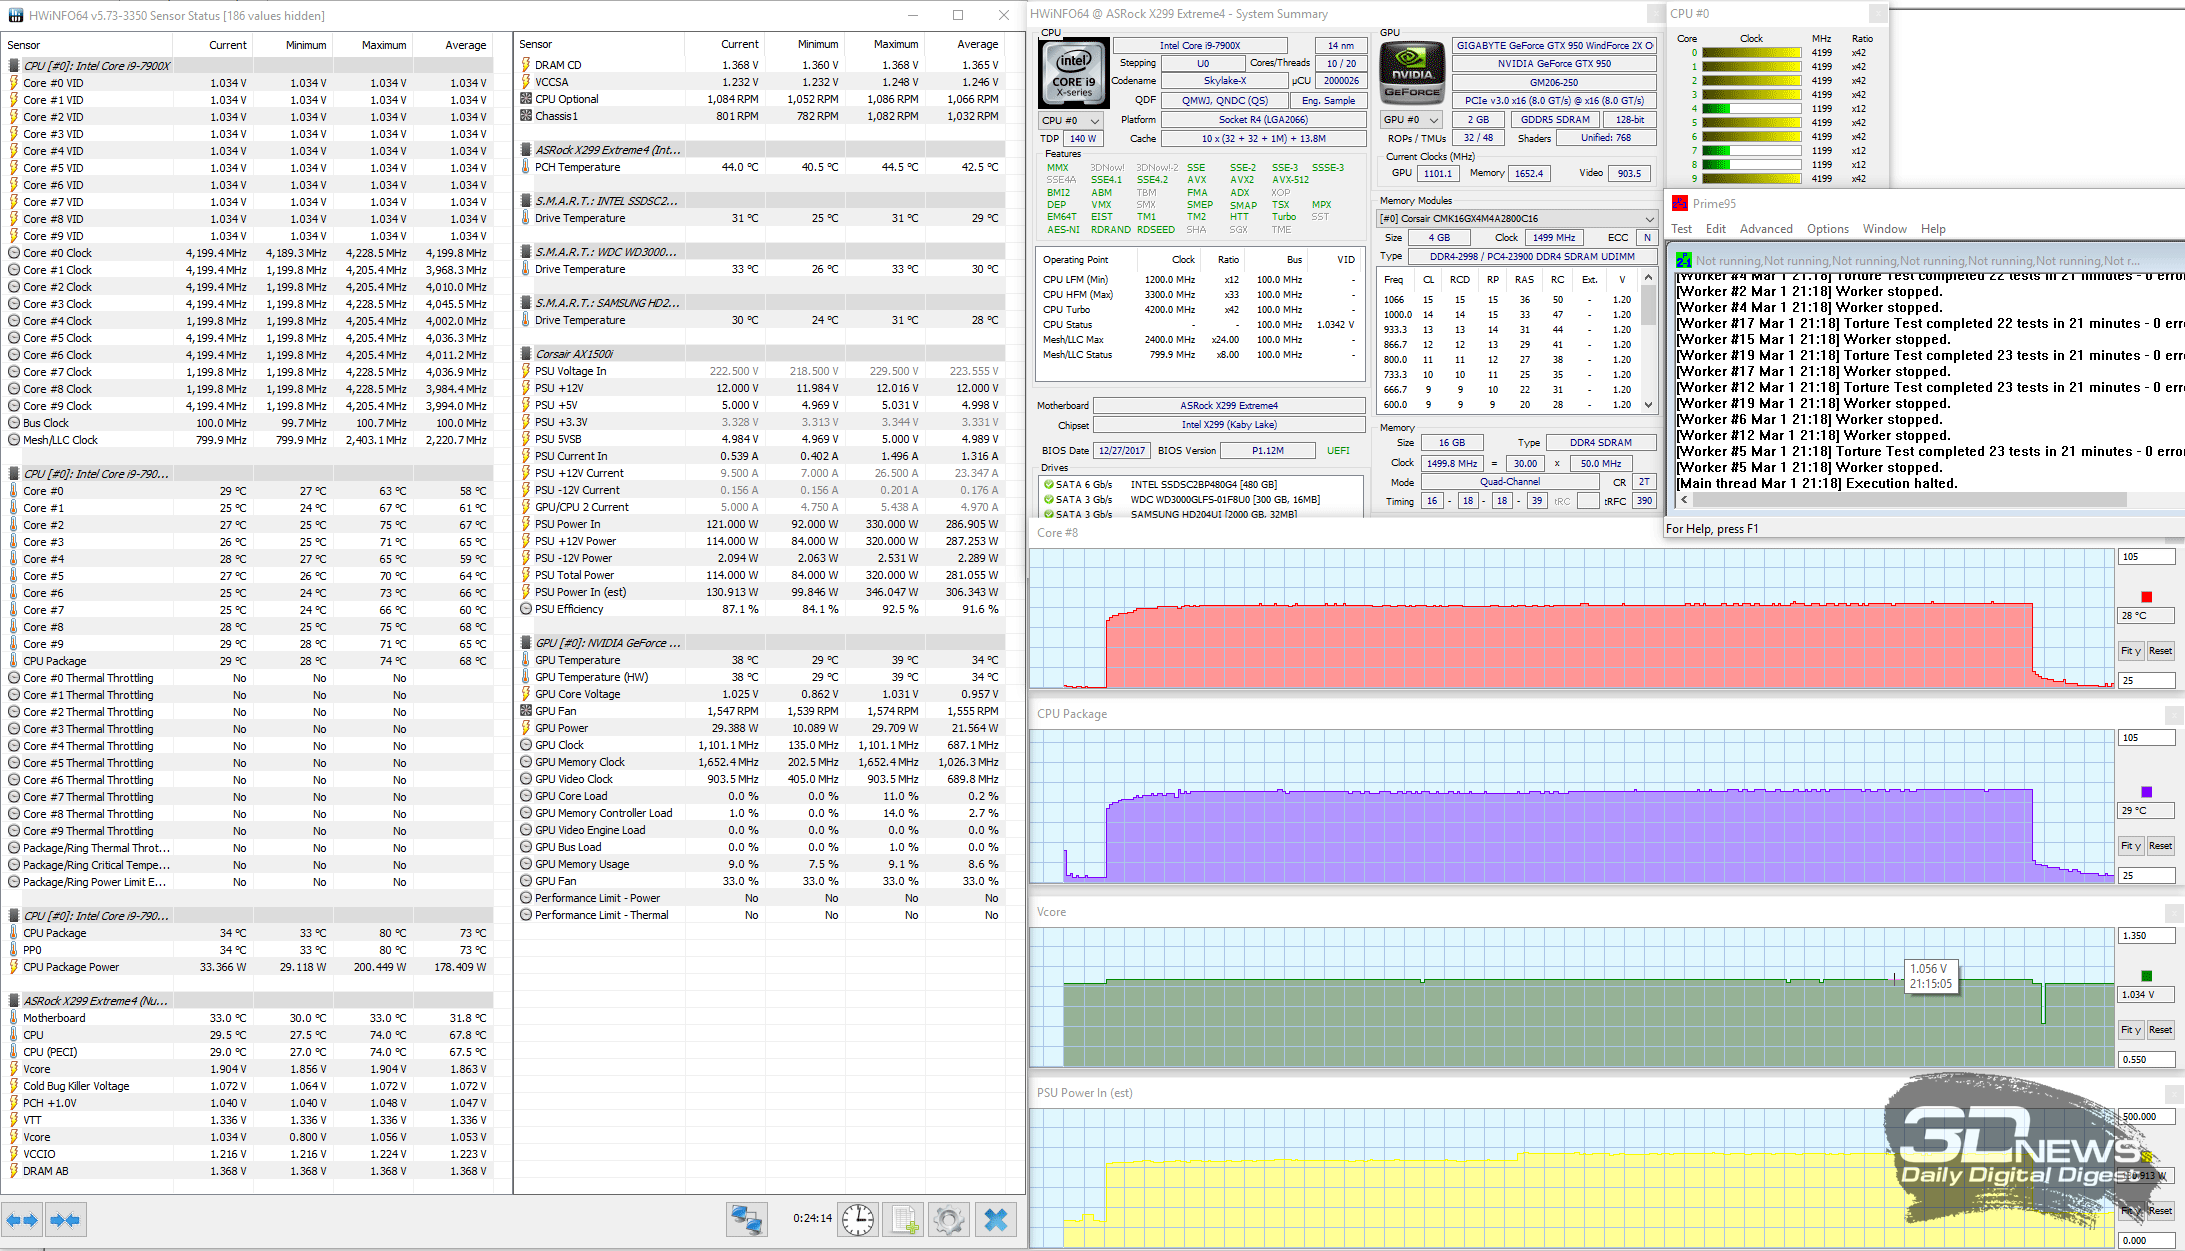The image size is (2185, 1251).
Task: Open the Advanced menu in Prime95
Action: tap(1766, 229)
